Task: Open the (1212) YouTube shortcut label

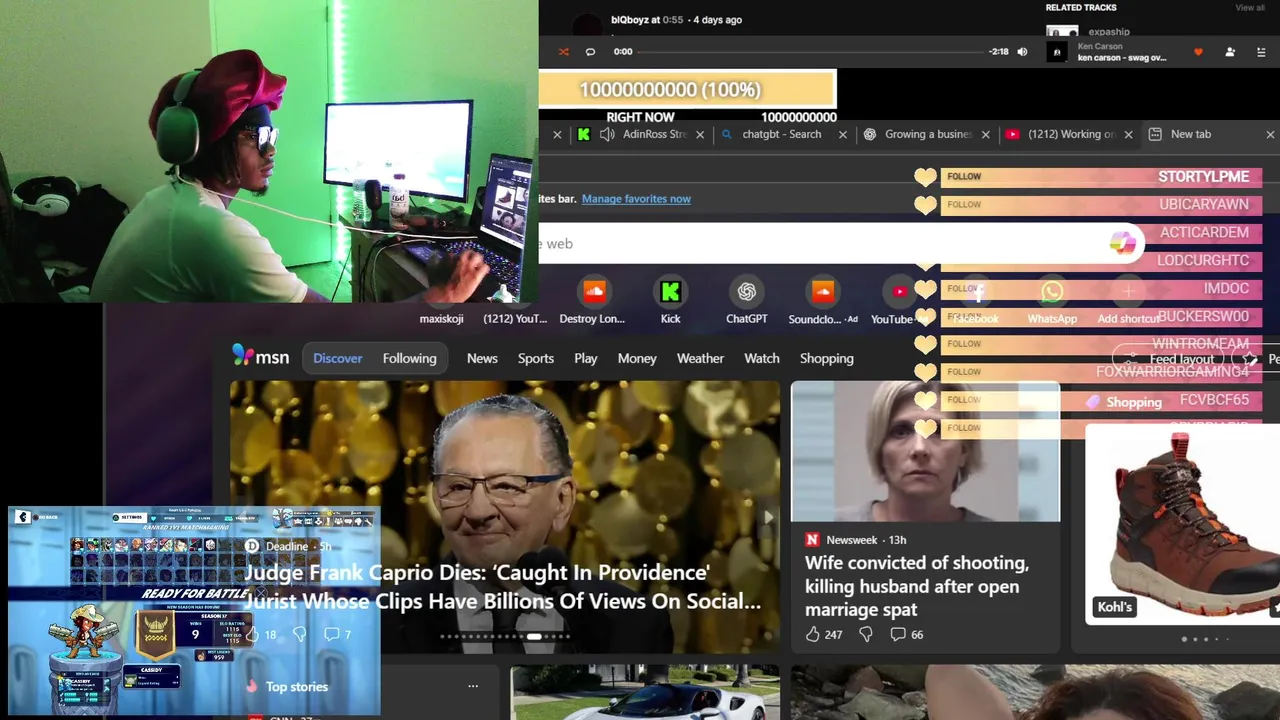Action: tap(515, 319)
